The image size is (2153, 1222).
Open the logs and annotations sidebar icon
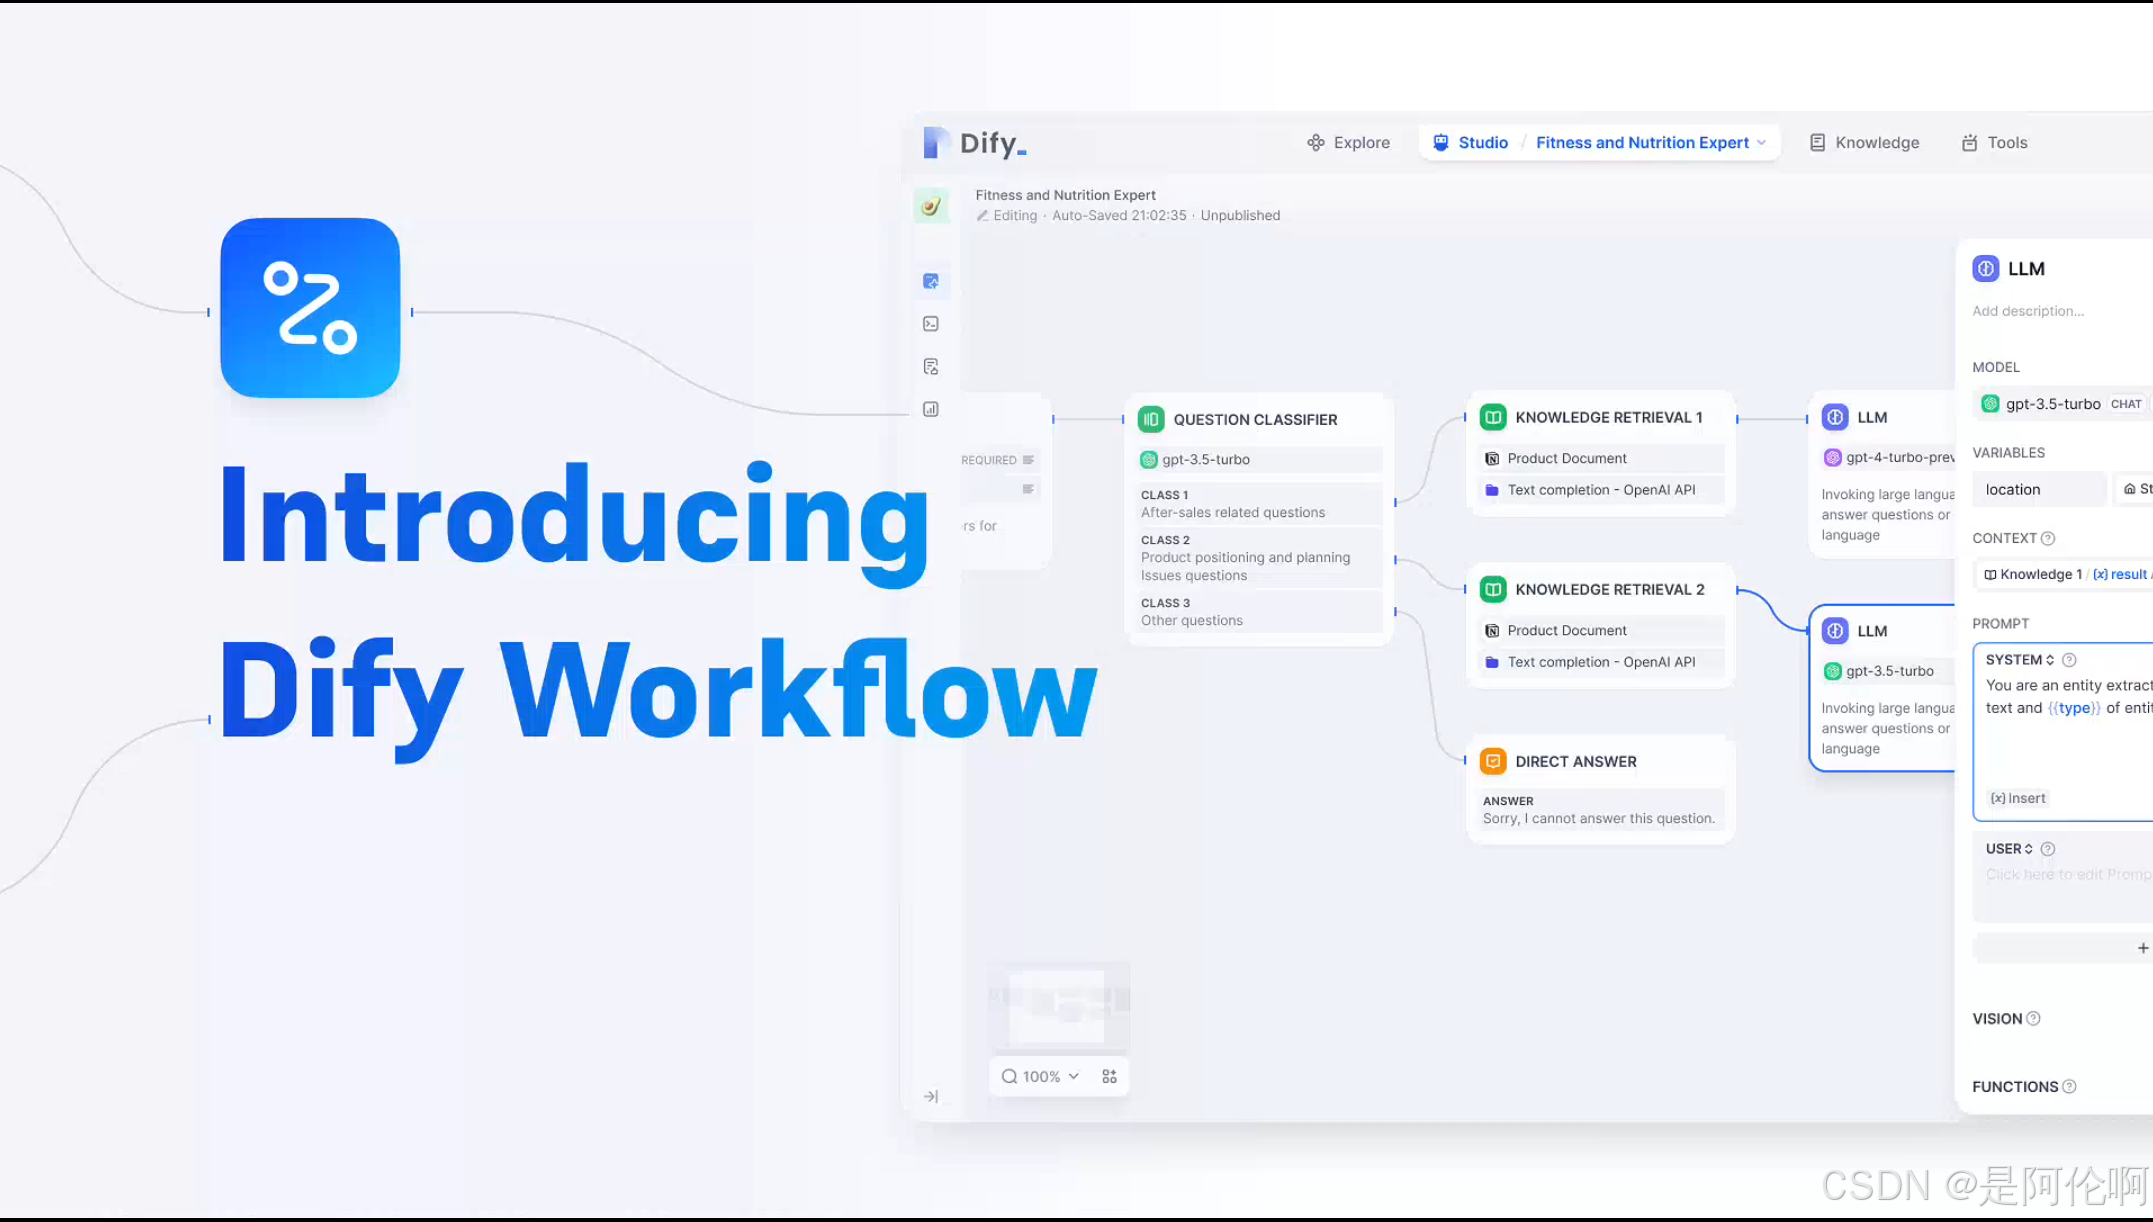pyautogui.click(x=931, y=367)
